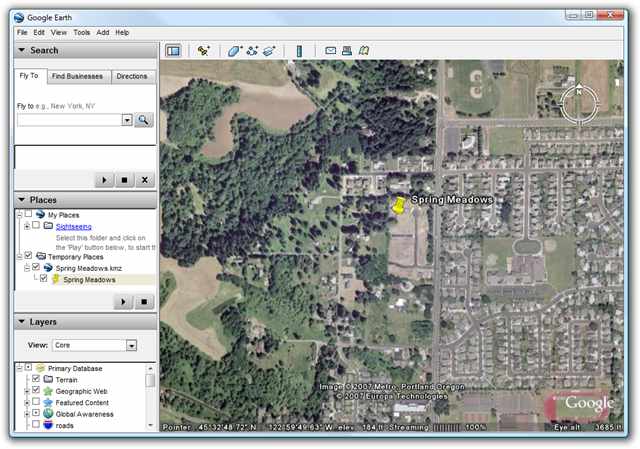Toggle the sidebar show/hide icon
The width and height of the screenshot is (640, 449).
(x=173, y=51)
